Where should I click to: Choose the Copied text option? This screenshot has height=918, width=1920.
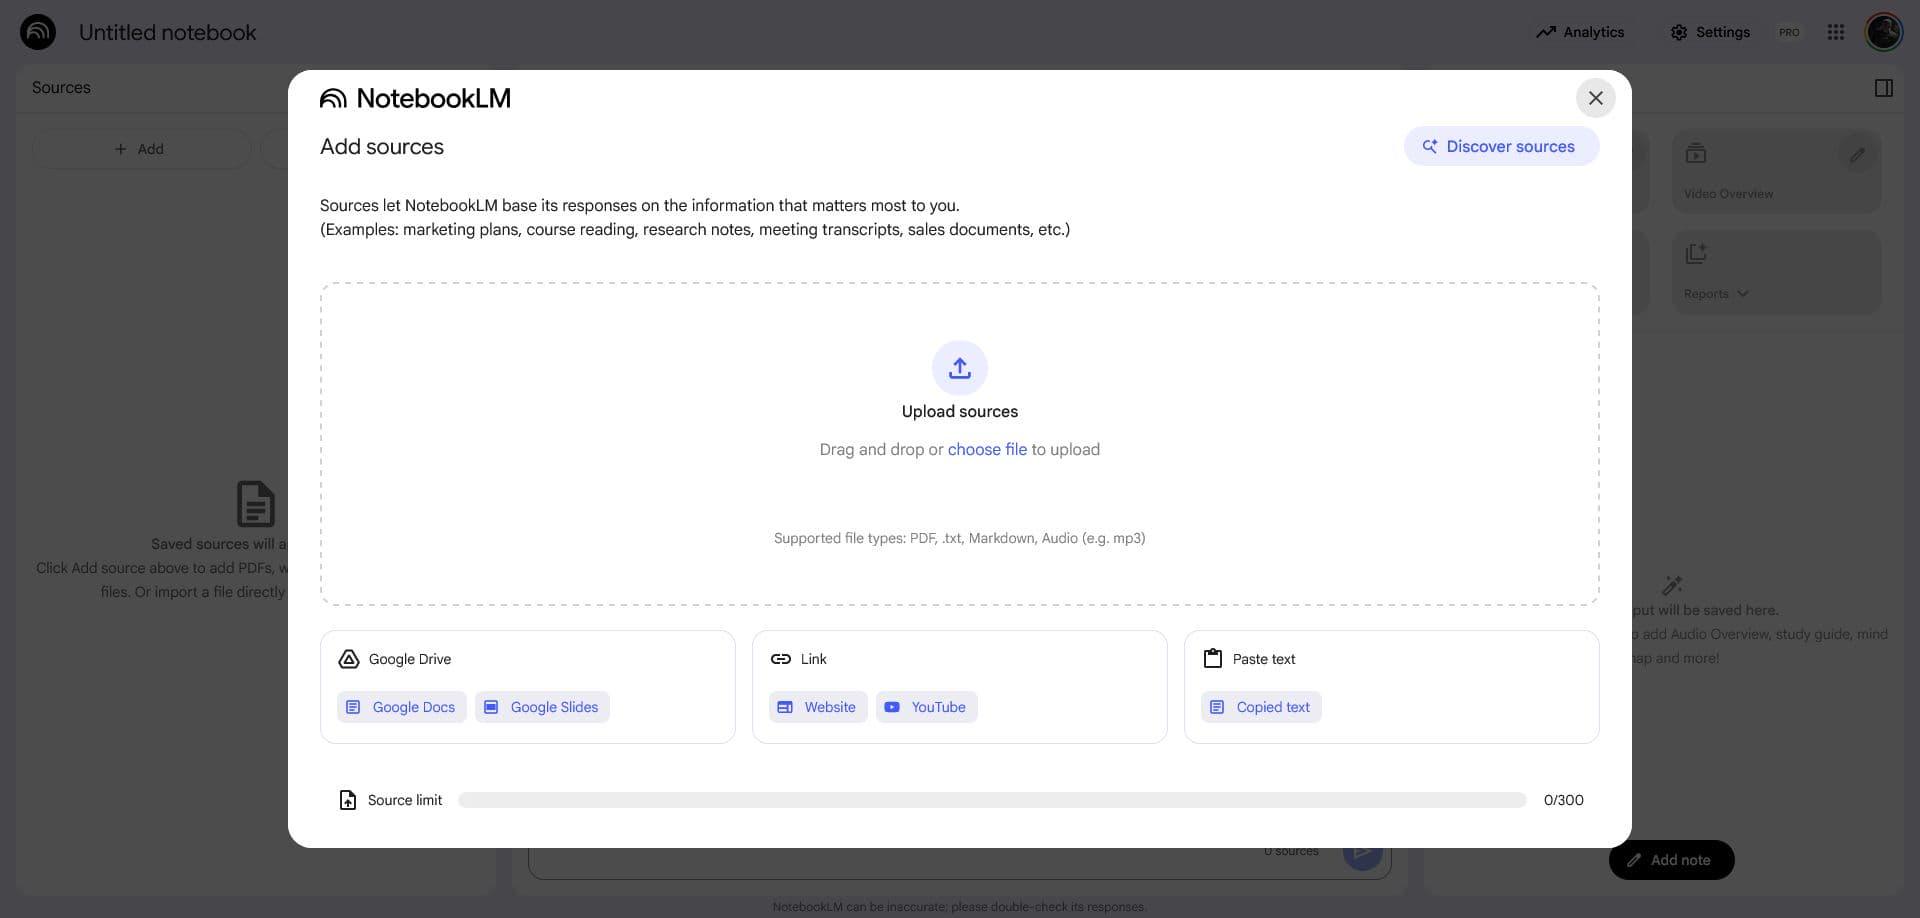pos(1261,707)
